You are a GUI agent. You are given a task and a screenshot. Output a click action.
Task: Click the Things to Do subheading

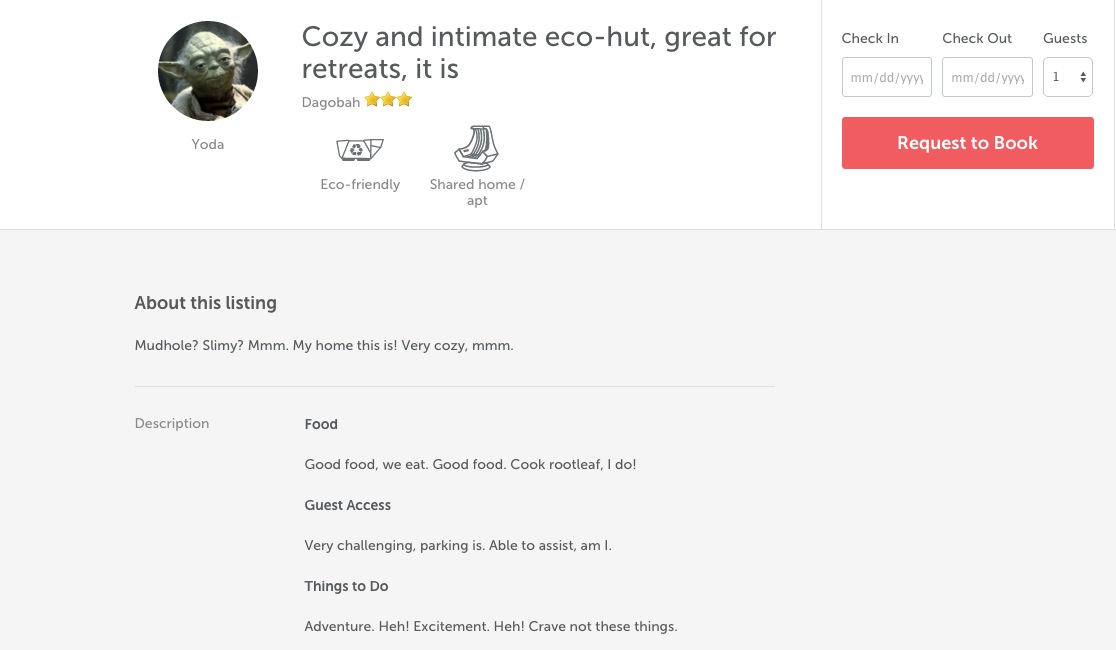(x=346, y=587)
